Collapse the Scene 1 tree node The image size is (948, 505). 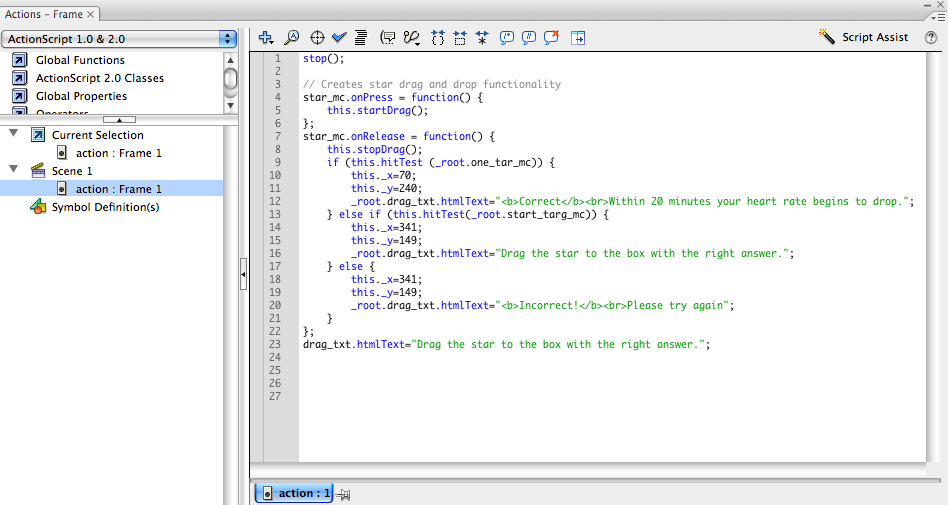[13, 169]
